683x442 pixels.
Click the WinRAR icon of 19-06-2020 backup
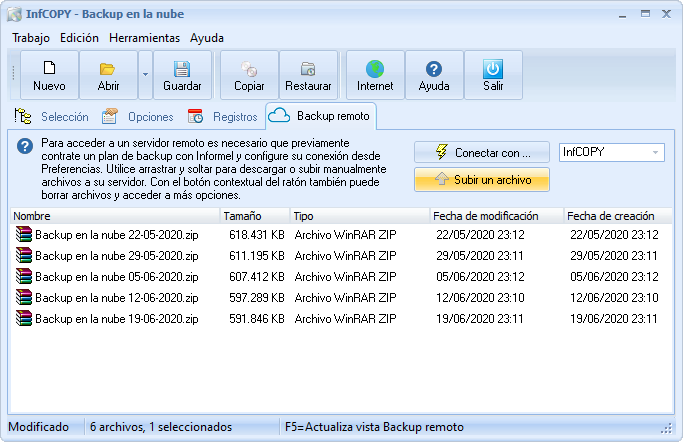point(24,318)
